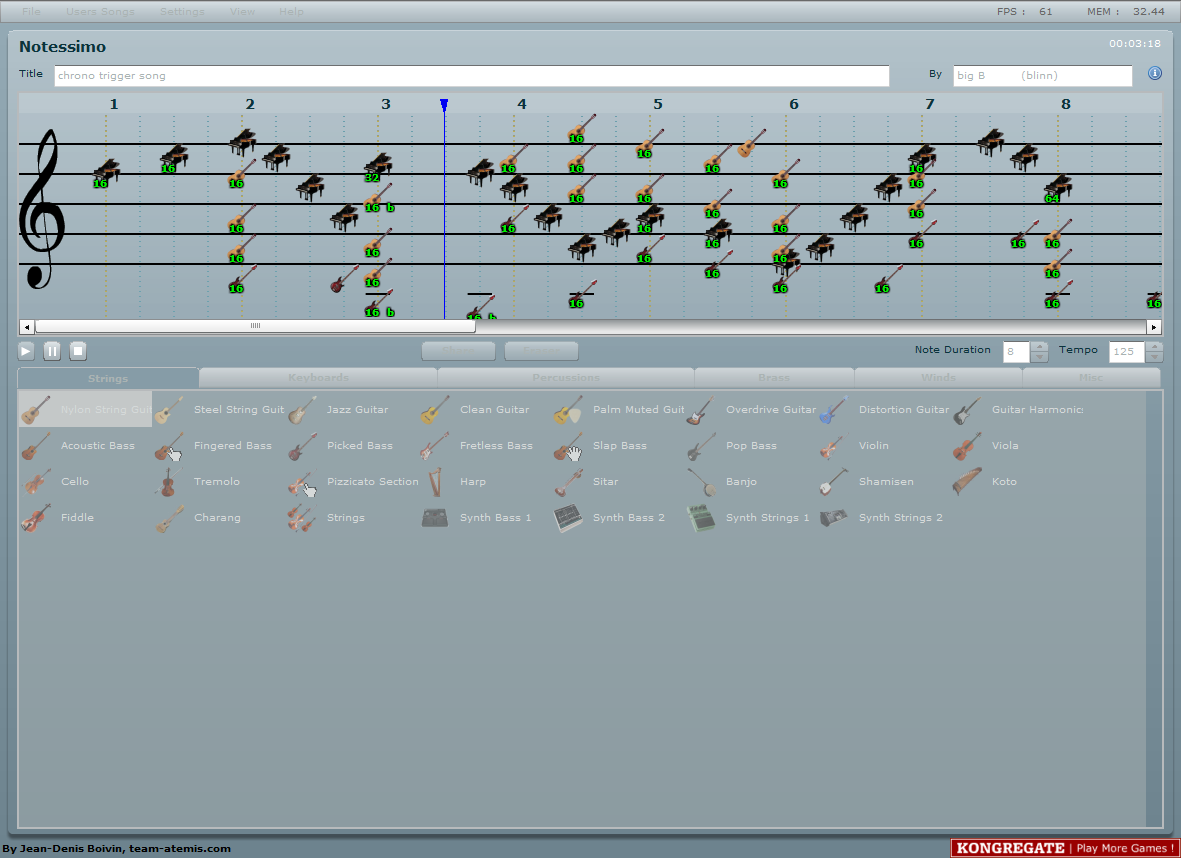The width and height of the screenshot is (1181, 858).
Task: Click the blue playhead marker on timeline
Action: pyautogui.click(x=444, y=105)
